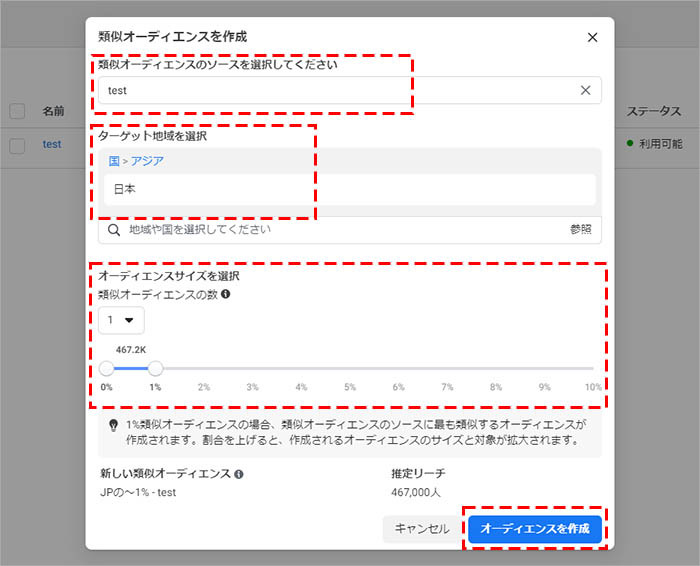Click 参照 to browse regions
The width and height of the screenshot is (700, 566).
(581, 230)
